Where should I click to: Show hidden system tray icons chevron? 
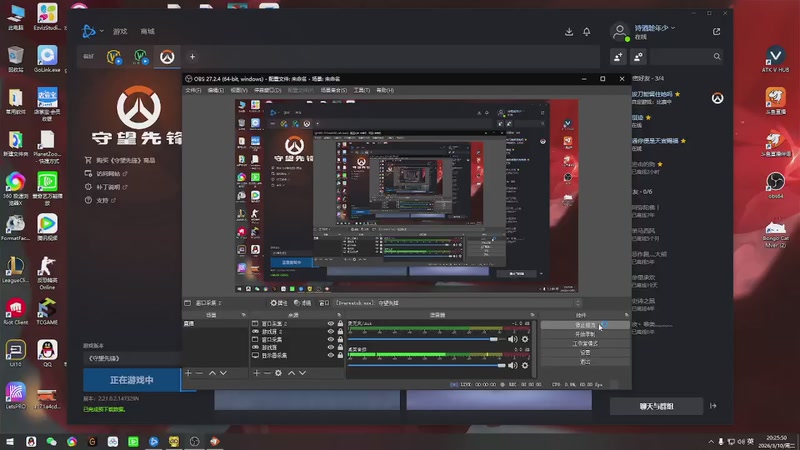click(x=711, y=442)
